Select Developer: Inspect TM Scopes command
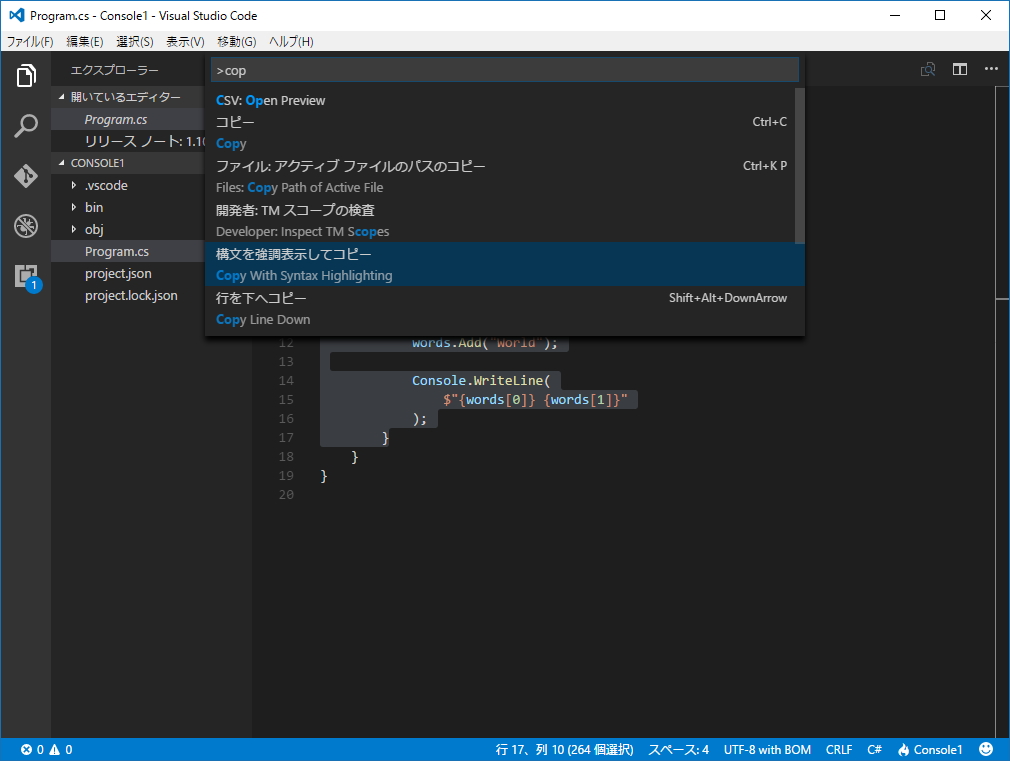Viewport: 1010px width, 761px height. click(x=500, y=220)
